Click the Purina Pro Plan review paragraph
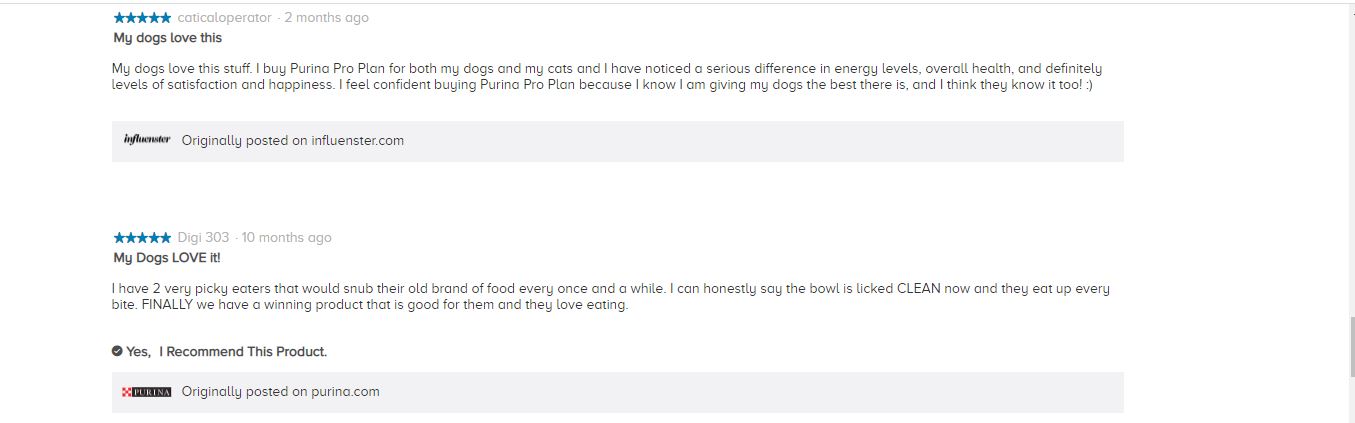Screen dimensions: 1355x423 tap(607, 77)
